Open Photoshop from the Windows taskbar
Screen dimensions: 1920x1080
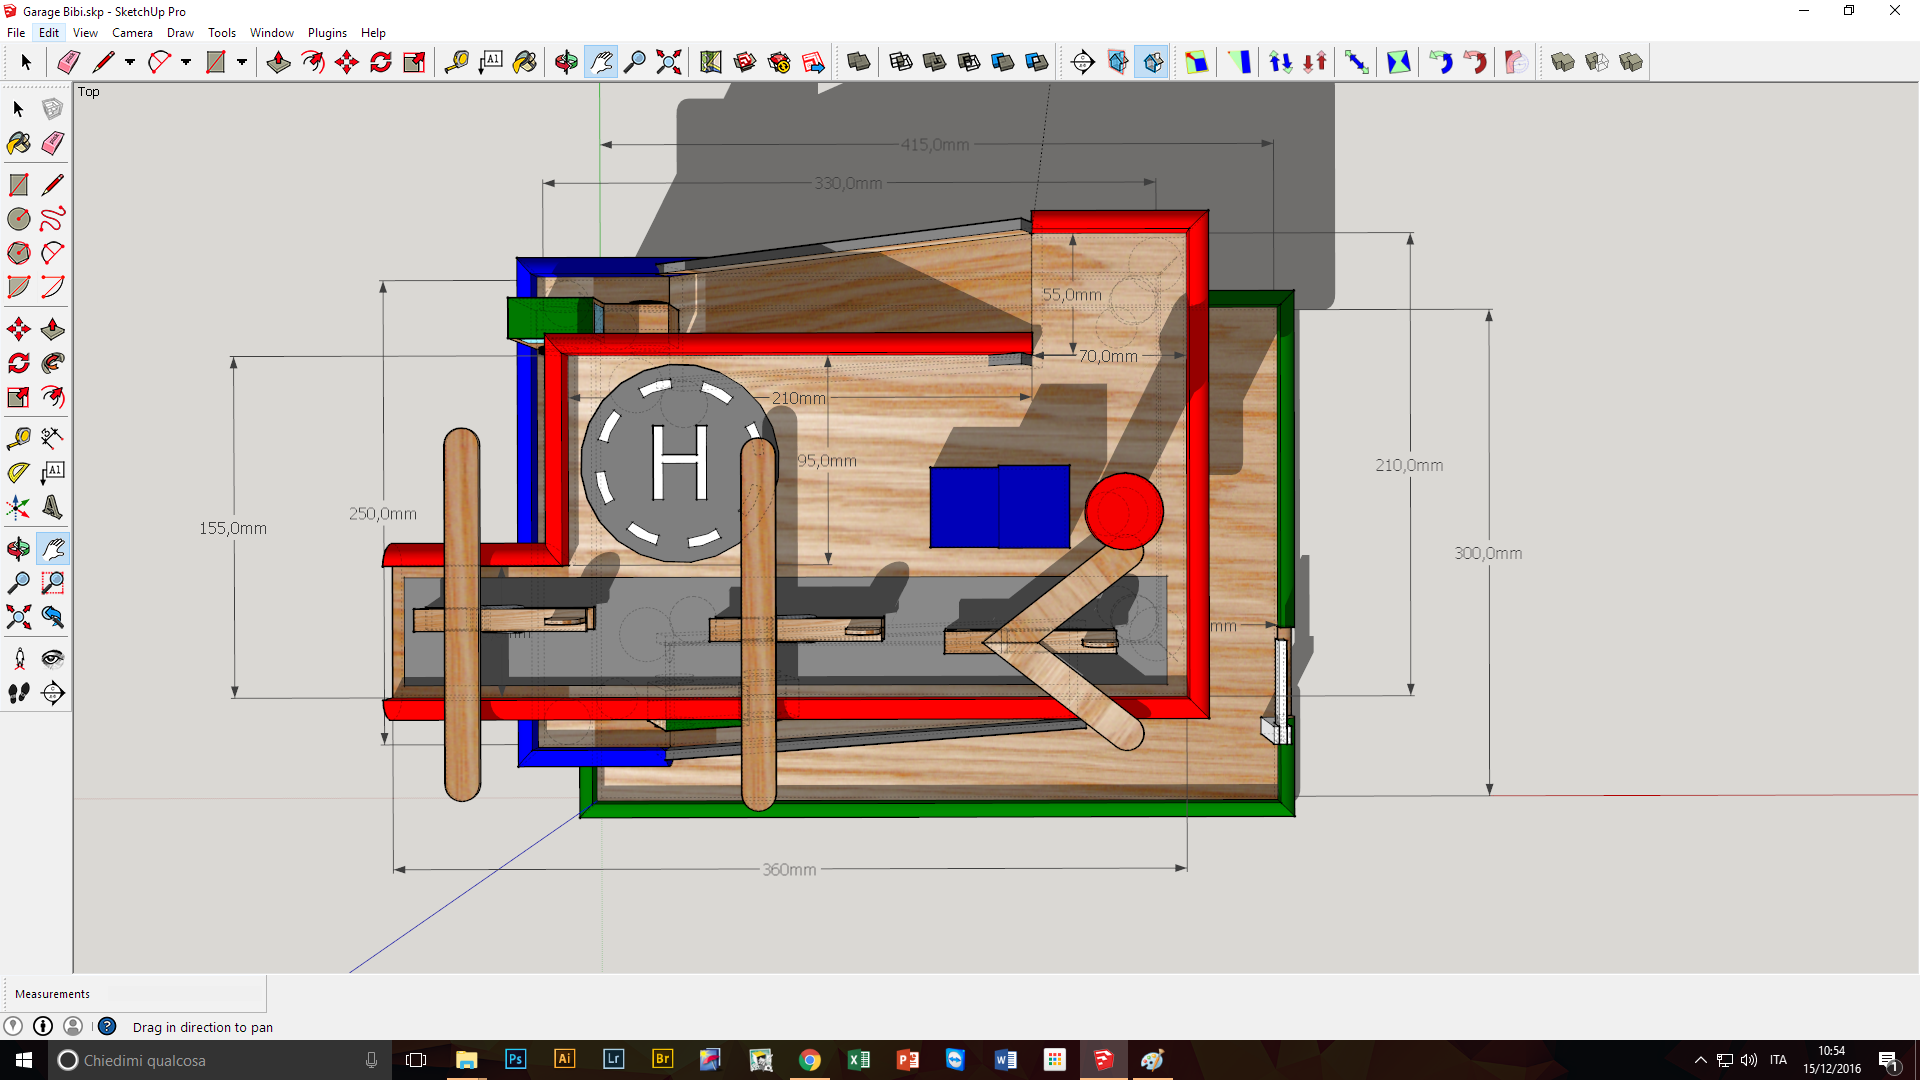515,1059
